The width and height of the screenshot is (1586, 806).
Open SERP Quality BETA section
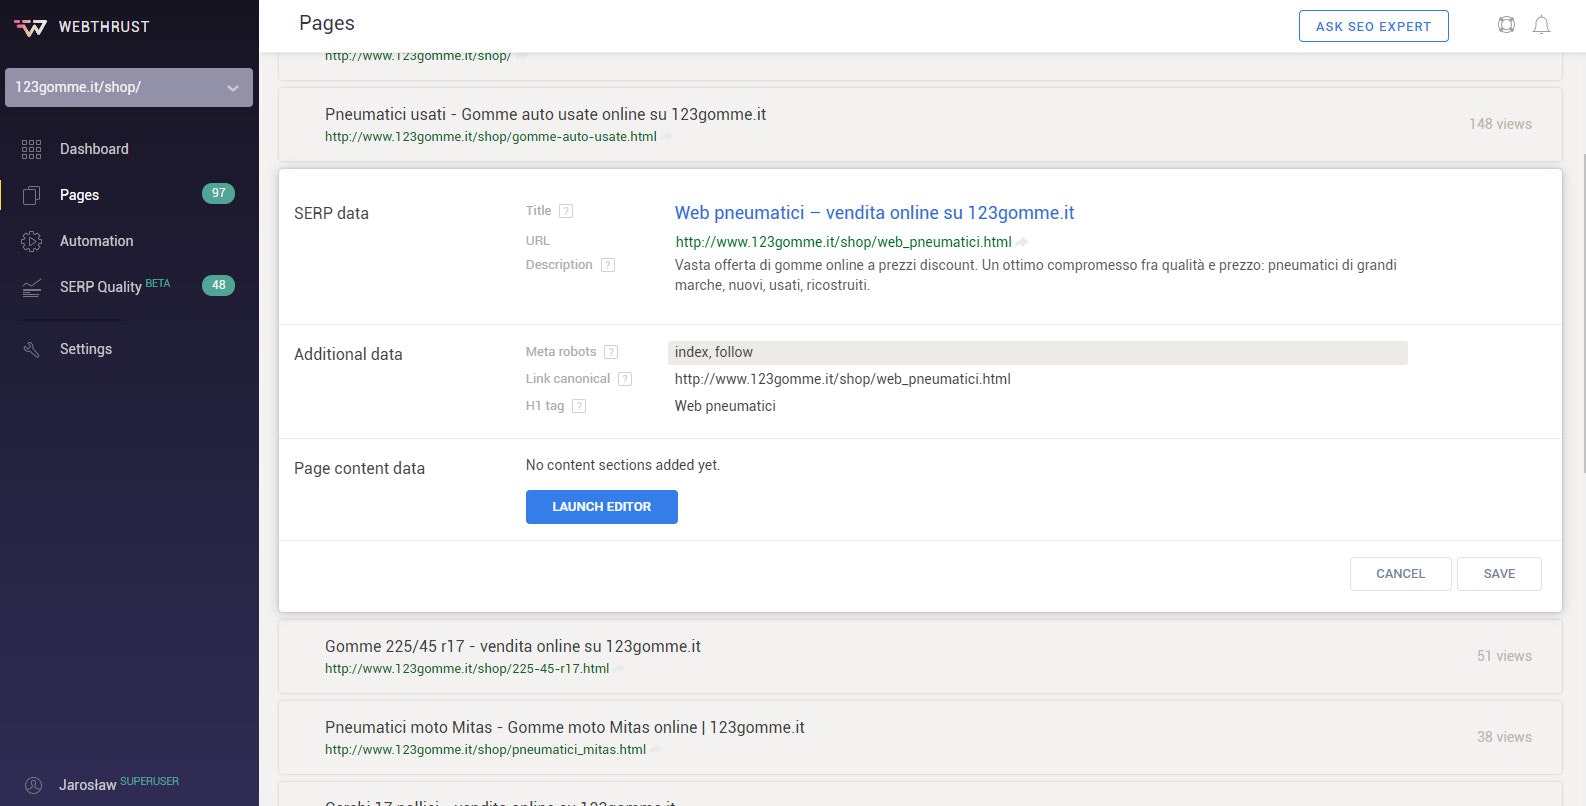coord(115,286)
